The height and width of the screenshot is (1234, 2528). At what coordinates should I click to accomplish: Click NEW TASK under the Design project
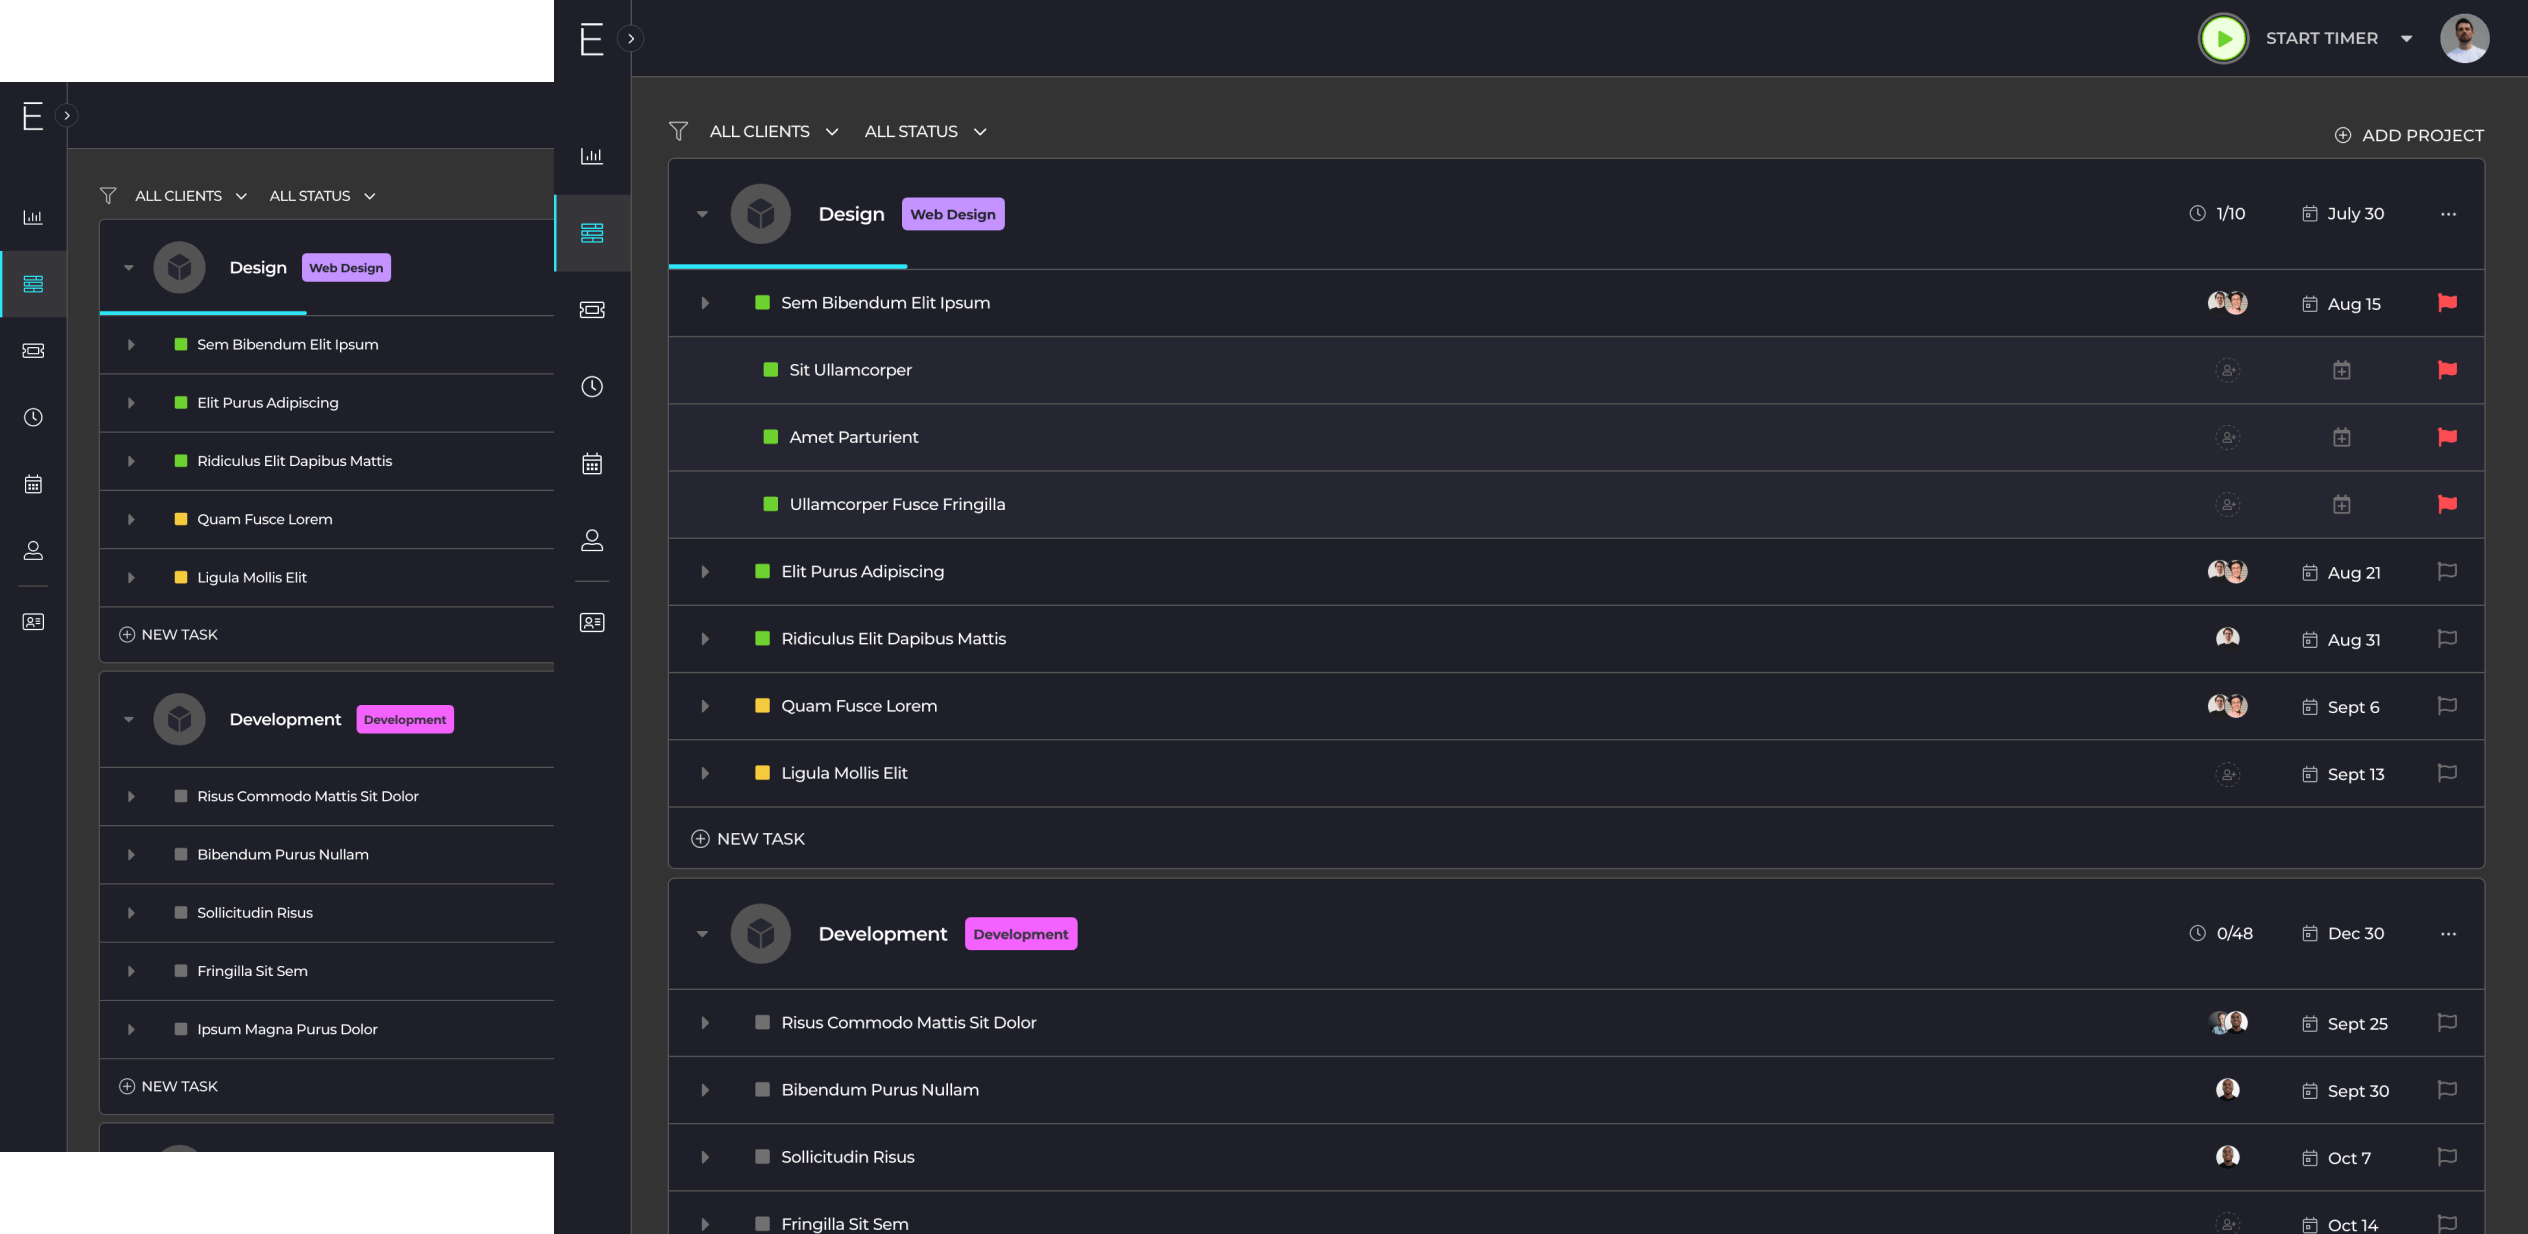(748, 839)
